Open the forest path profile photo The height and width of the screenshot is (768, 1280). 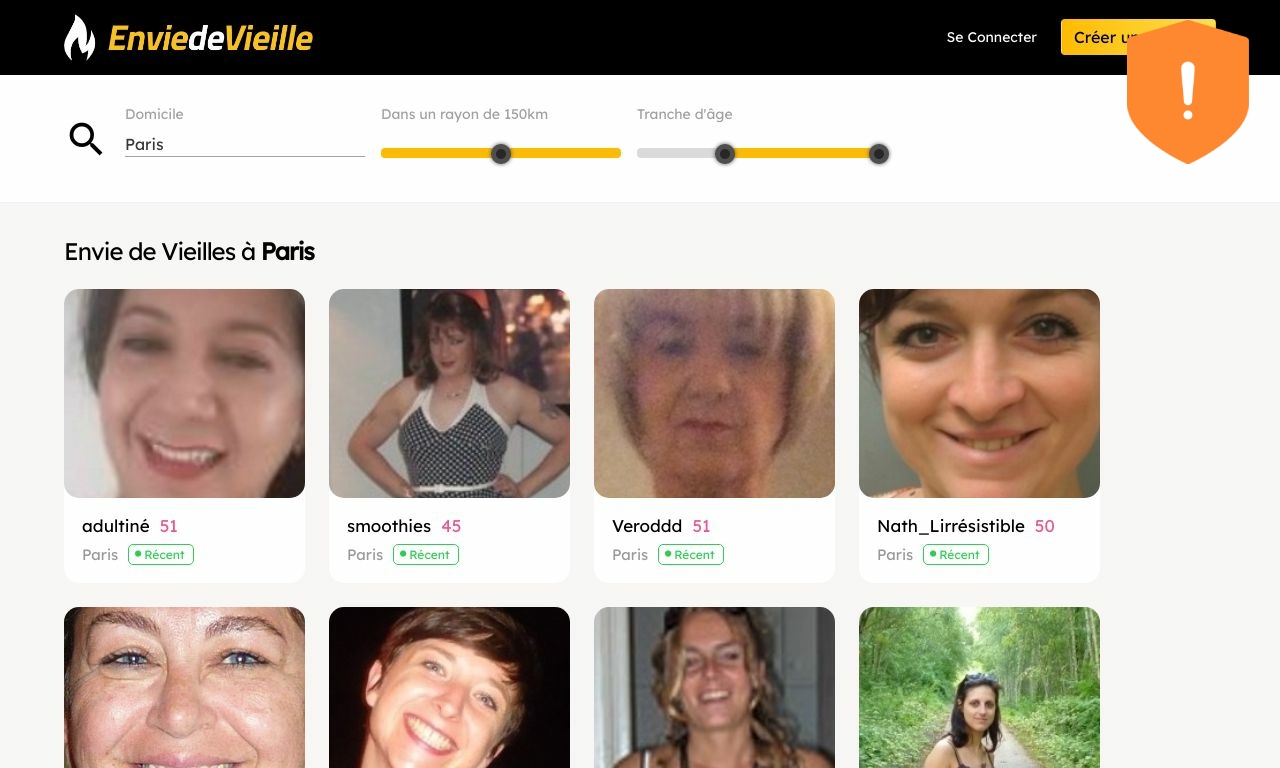(979, 687)
